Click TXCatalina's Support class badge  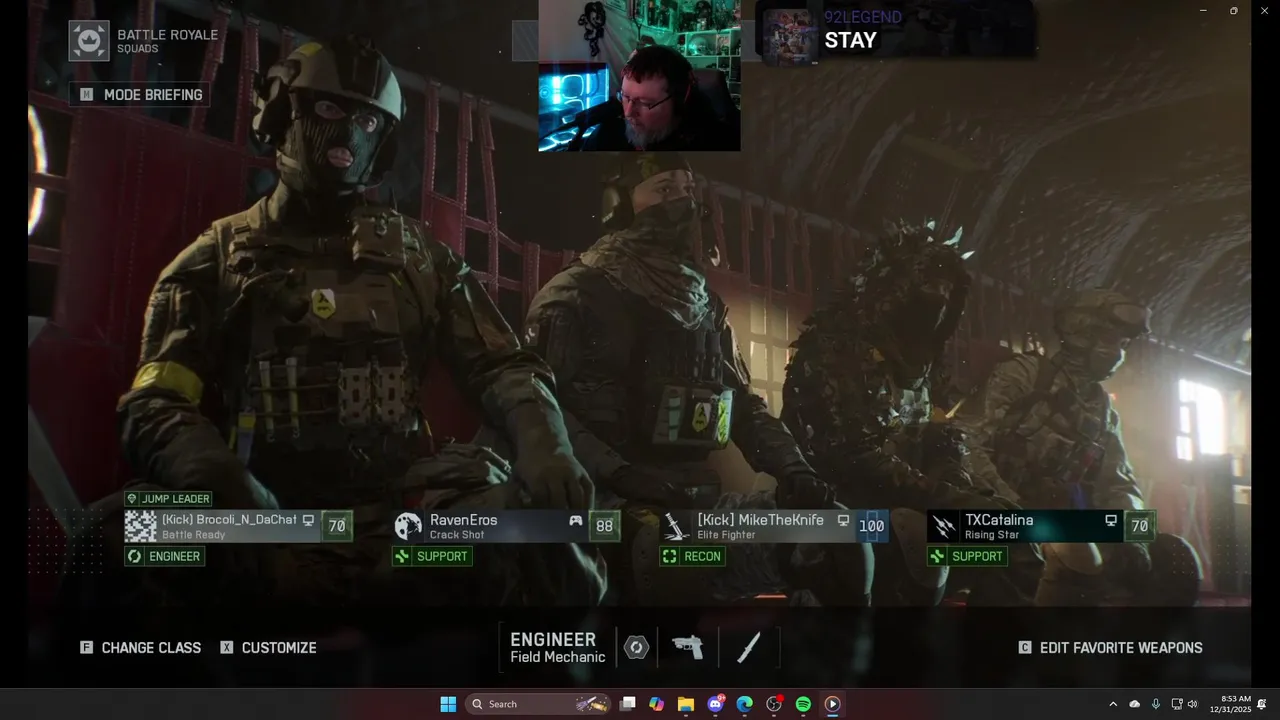[967, 556]
